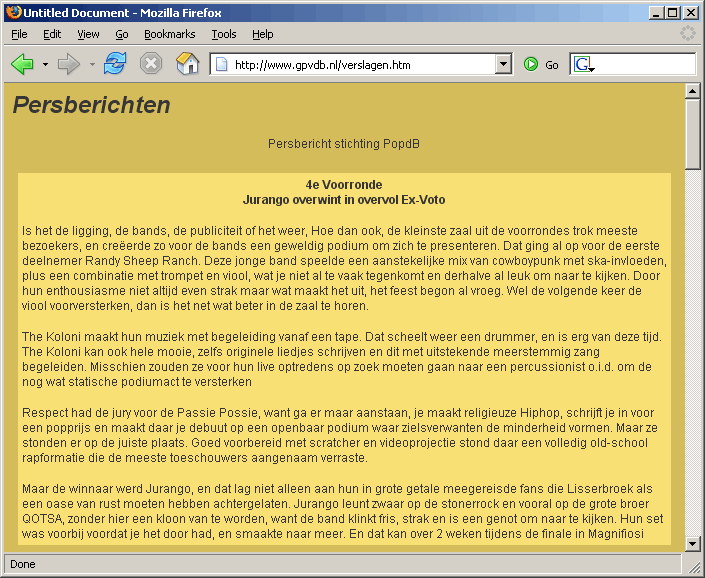Image resolution: width=705 pixels, height=578 pixels.
Task: Click the Firefox logo in title bar
Action: tap(13, 12)
